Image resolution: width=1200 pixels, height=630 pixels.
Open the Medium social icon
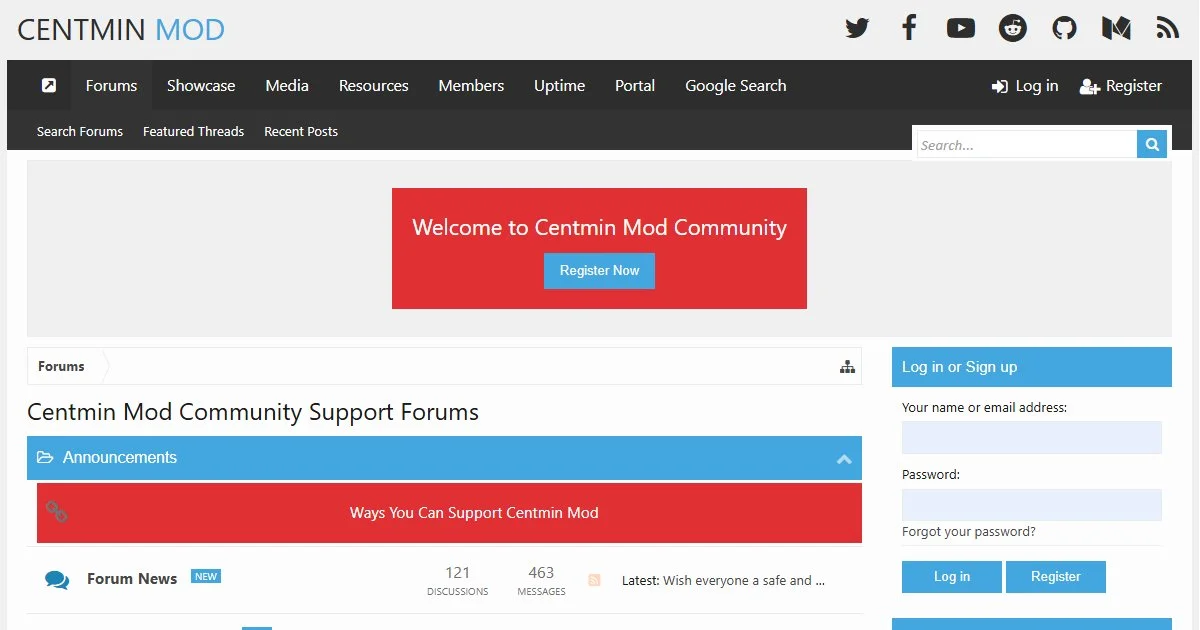point(1116,28)
